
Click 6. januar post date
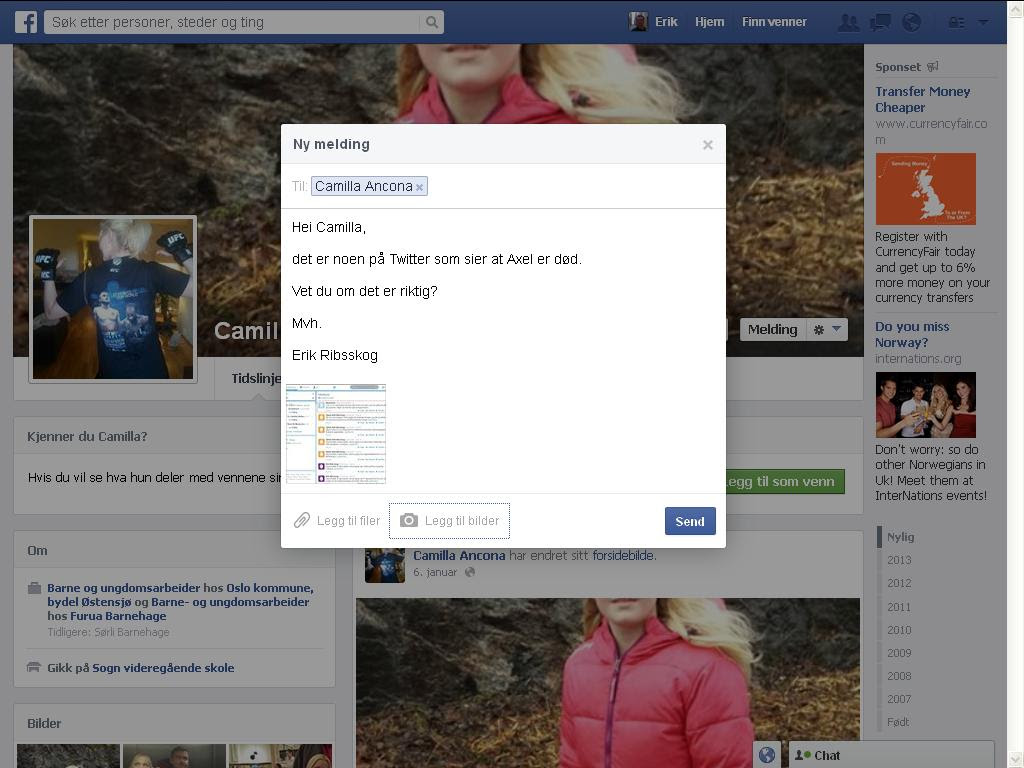435,572
